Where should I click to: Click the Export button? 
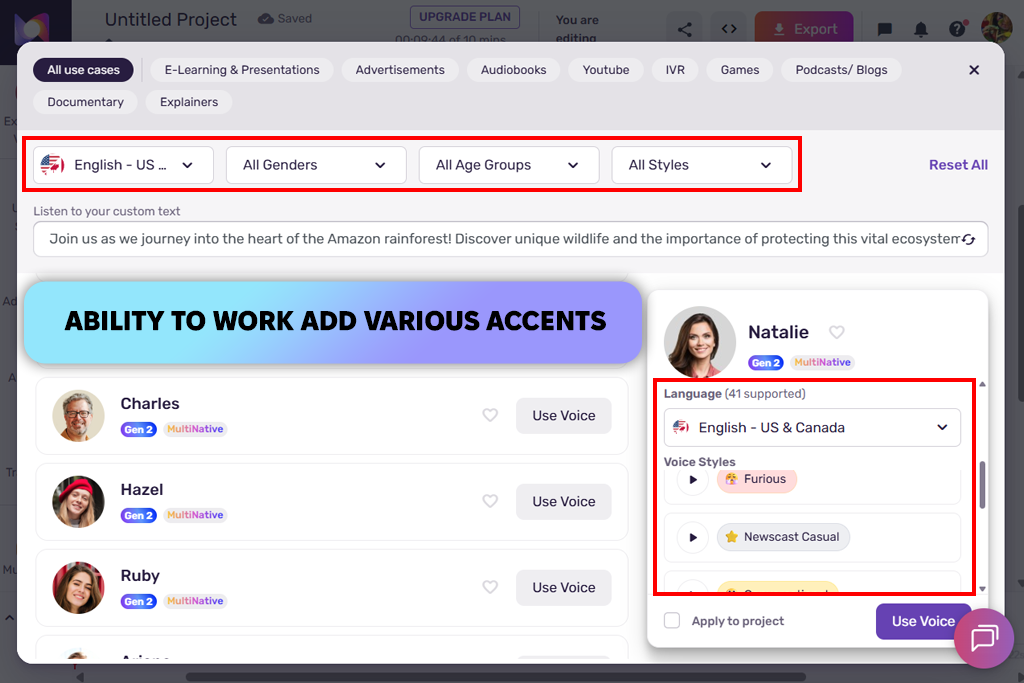tap(804, 29)
